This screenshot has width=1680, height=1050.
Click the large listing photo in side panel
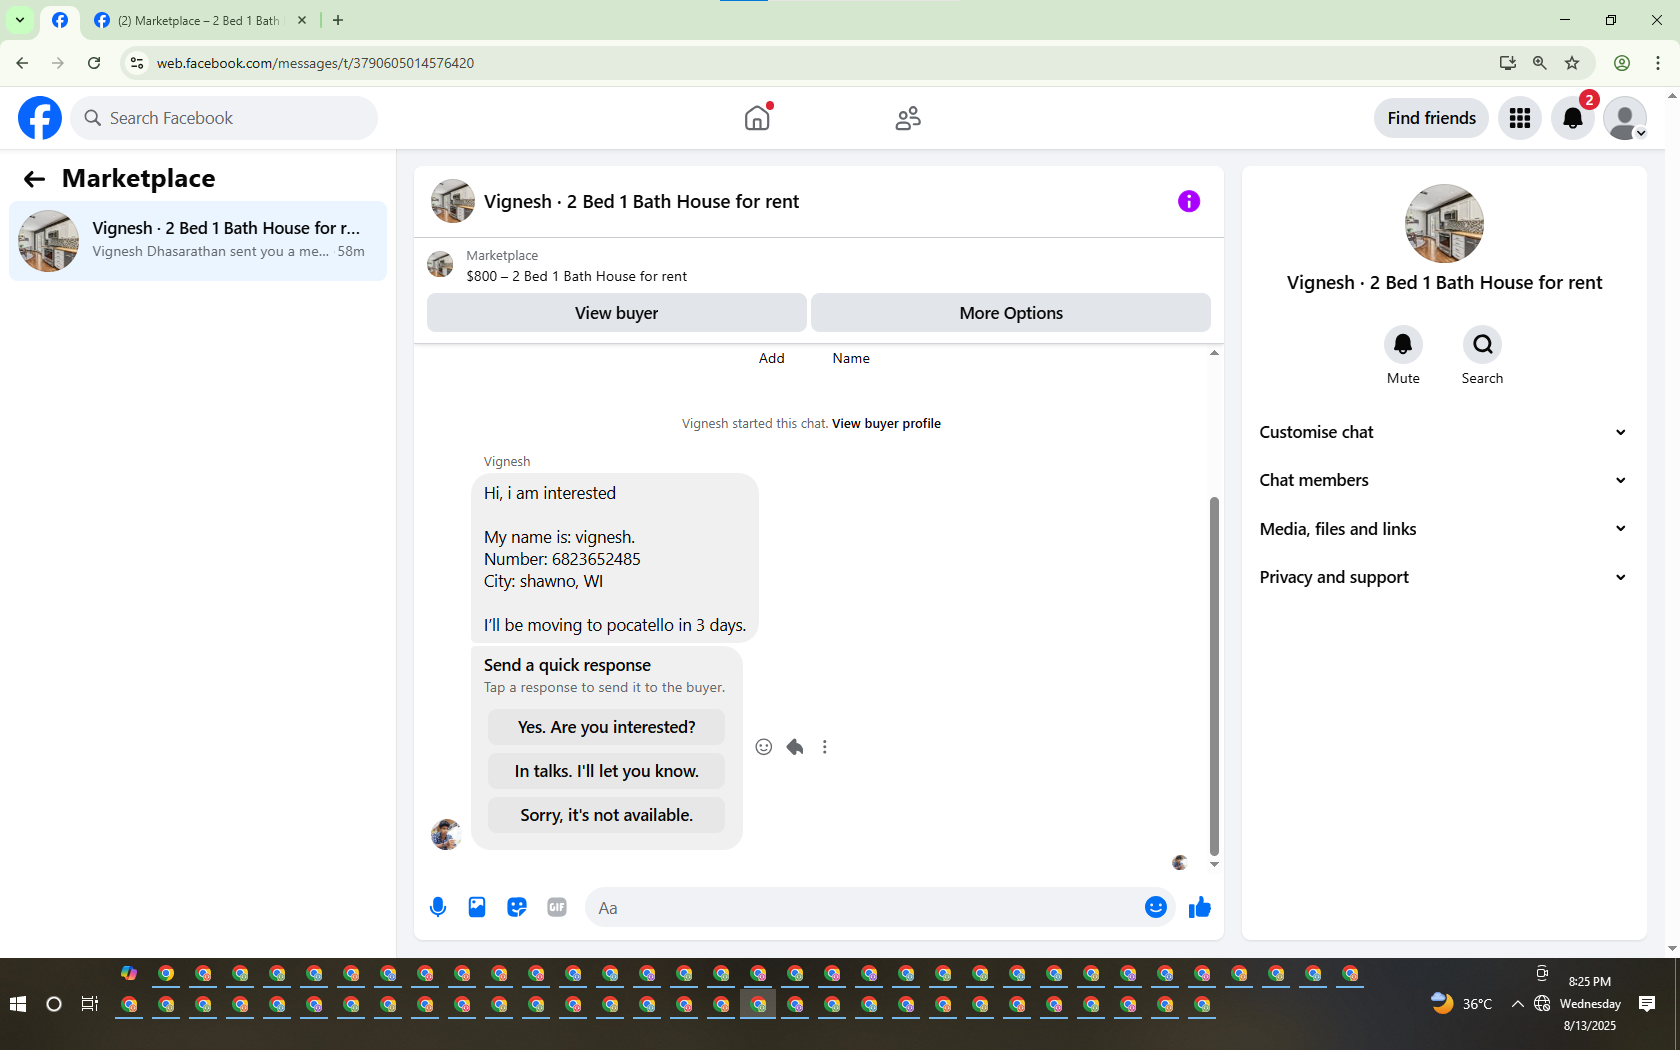point(1444,223)
